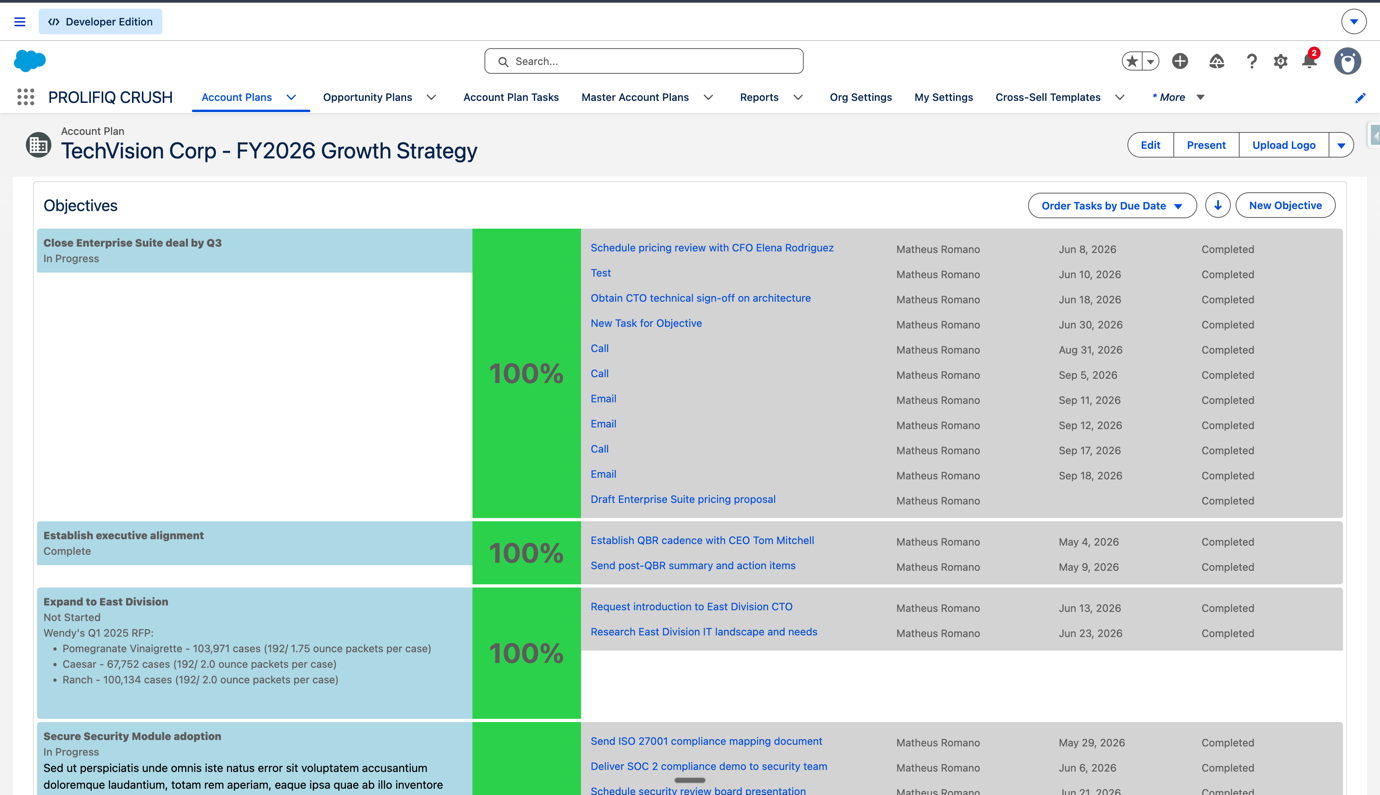This screenshot has height=795, width=1380.
Task: Open Draft Enterprise Suite pricing proposal task
Action: [x=683, y=499]
